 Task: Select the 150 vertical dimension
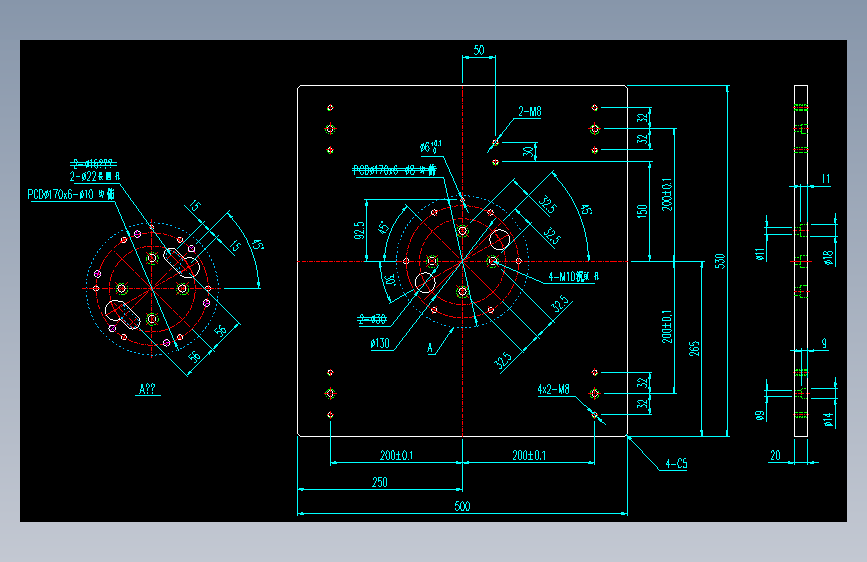click(x=641, y=211)
